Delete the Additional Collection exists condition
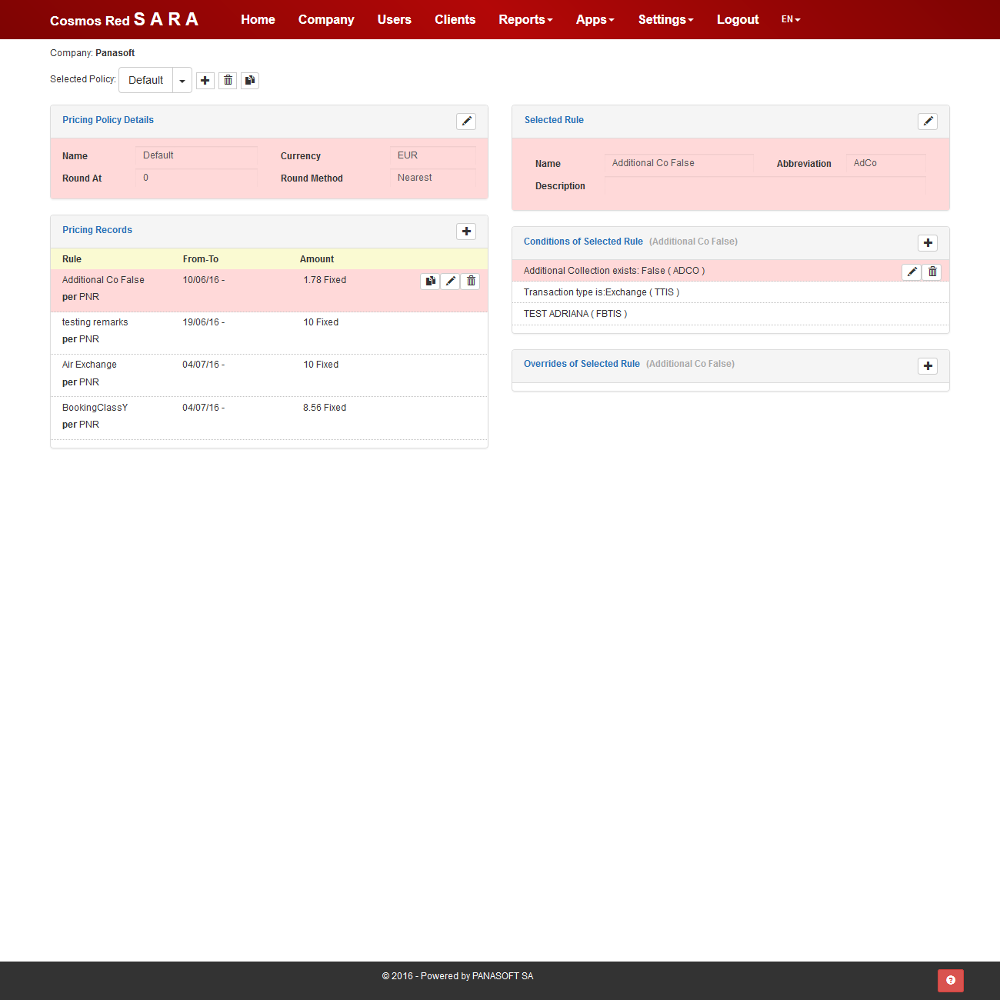Image resolution: width=1000 pixels, height=1000 pixels. tap(932, 272)
